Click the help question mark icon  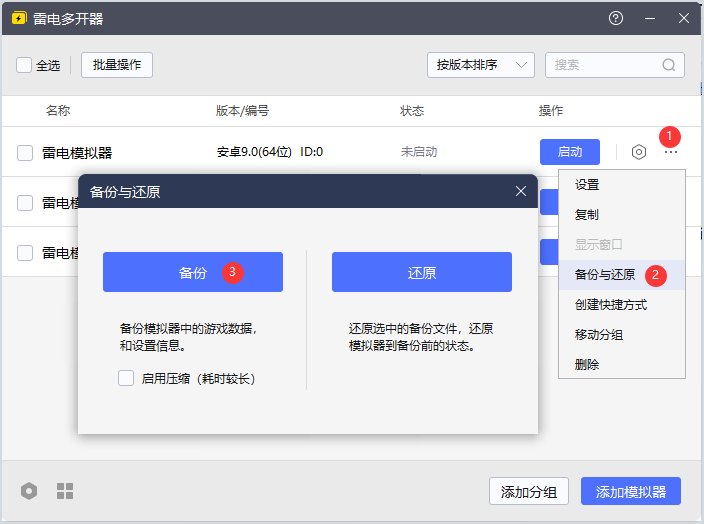[616, 18]
